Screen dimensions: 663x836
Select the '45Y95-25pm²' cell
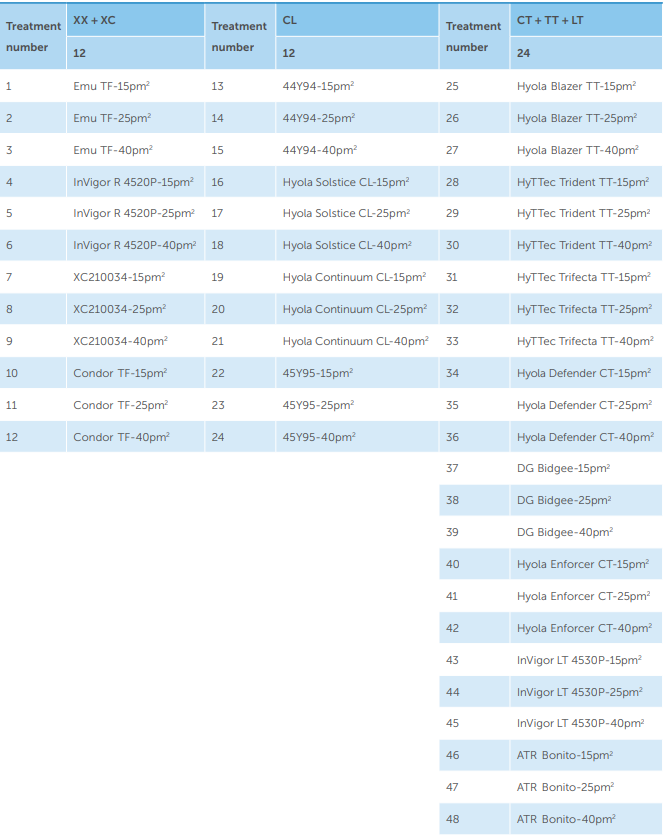357,405
